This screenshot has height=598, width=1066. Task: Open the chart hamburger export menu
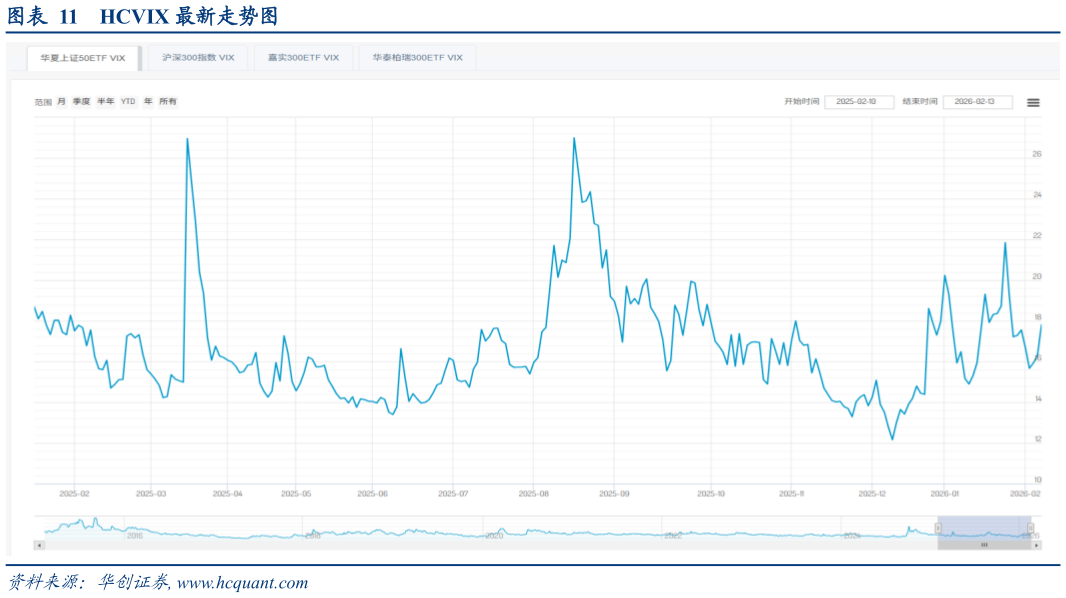point(1033,102)
